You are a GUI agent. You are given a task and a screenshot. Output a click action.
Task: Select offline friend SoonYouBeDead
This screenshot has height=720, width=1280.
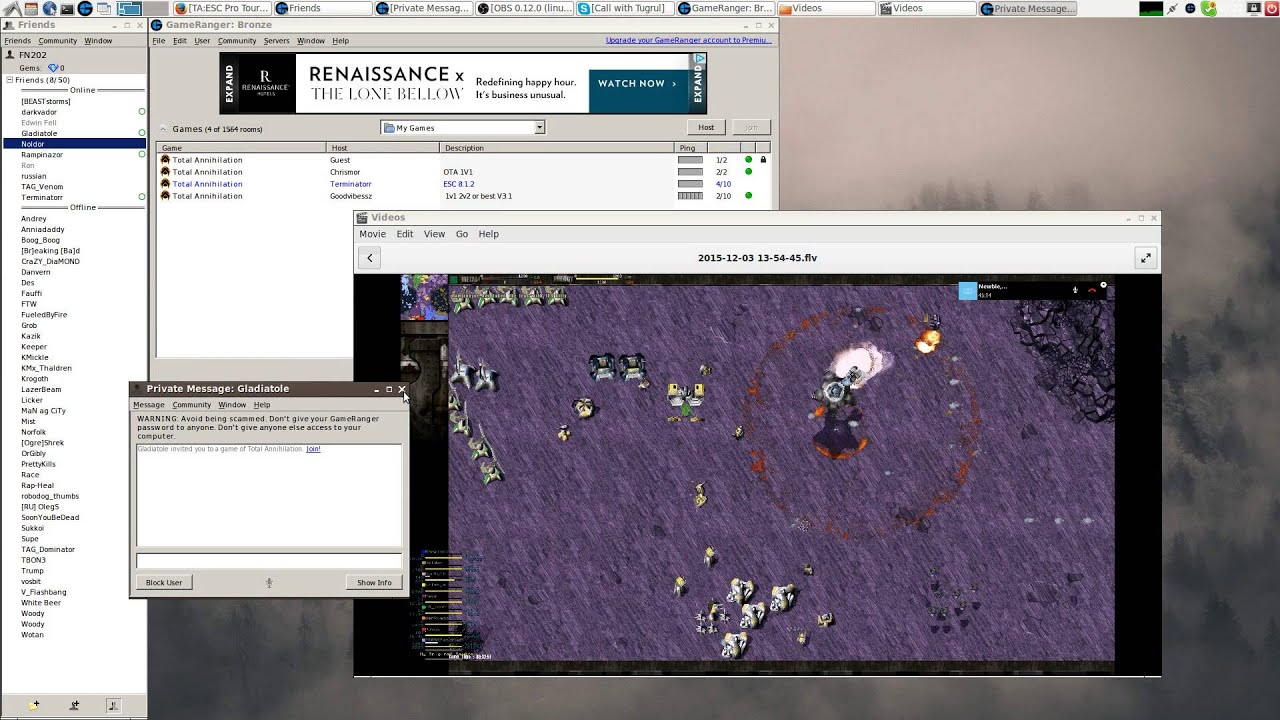pyautogui.click(x=50, y=518)
